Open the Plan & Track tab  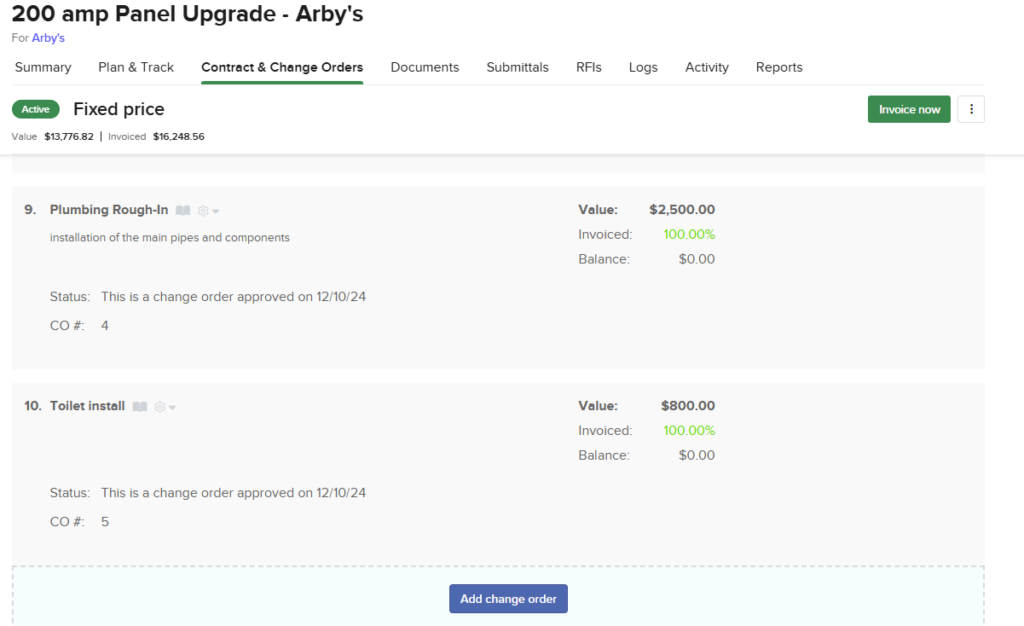coord(136,67)
